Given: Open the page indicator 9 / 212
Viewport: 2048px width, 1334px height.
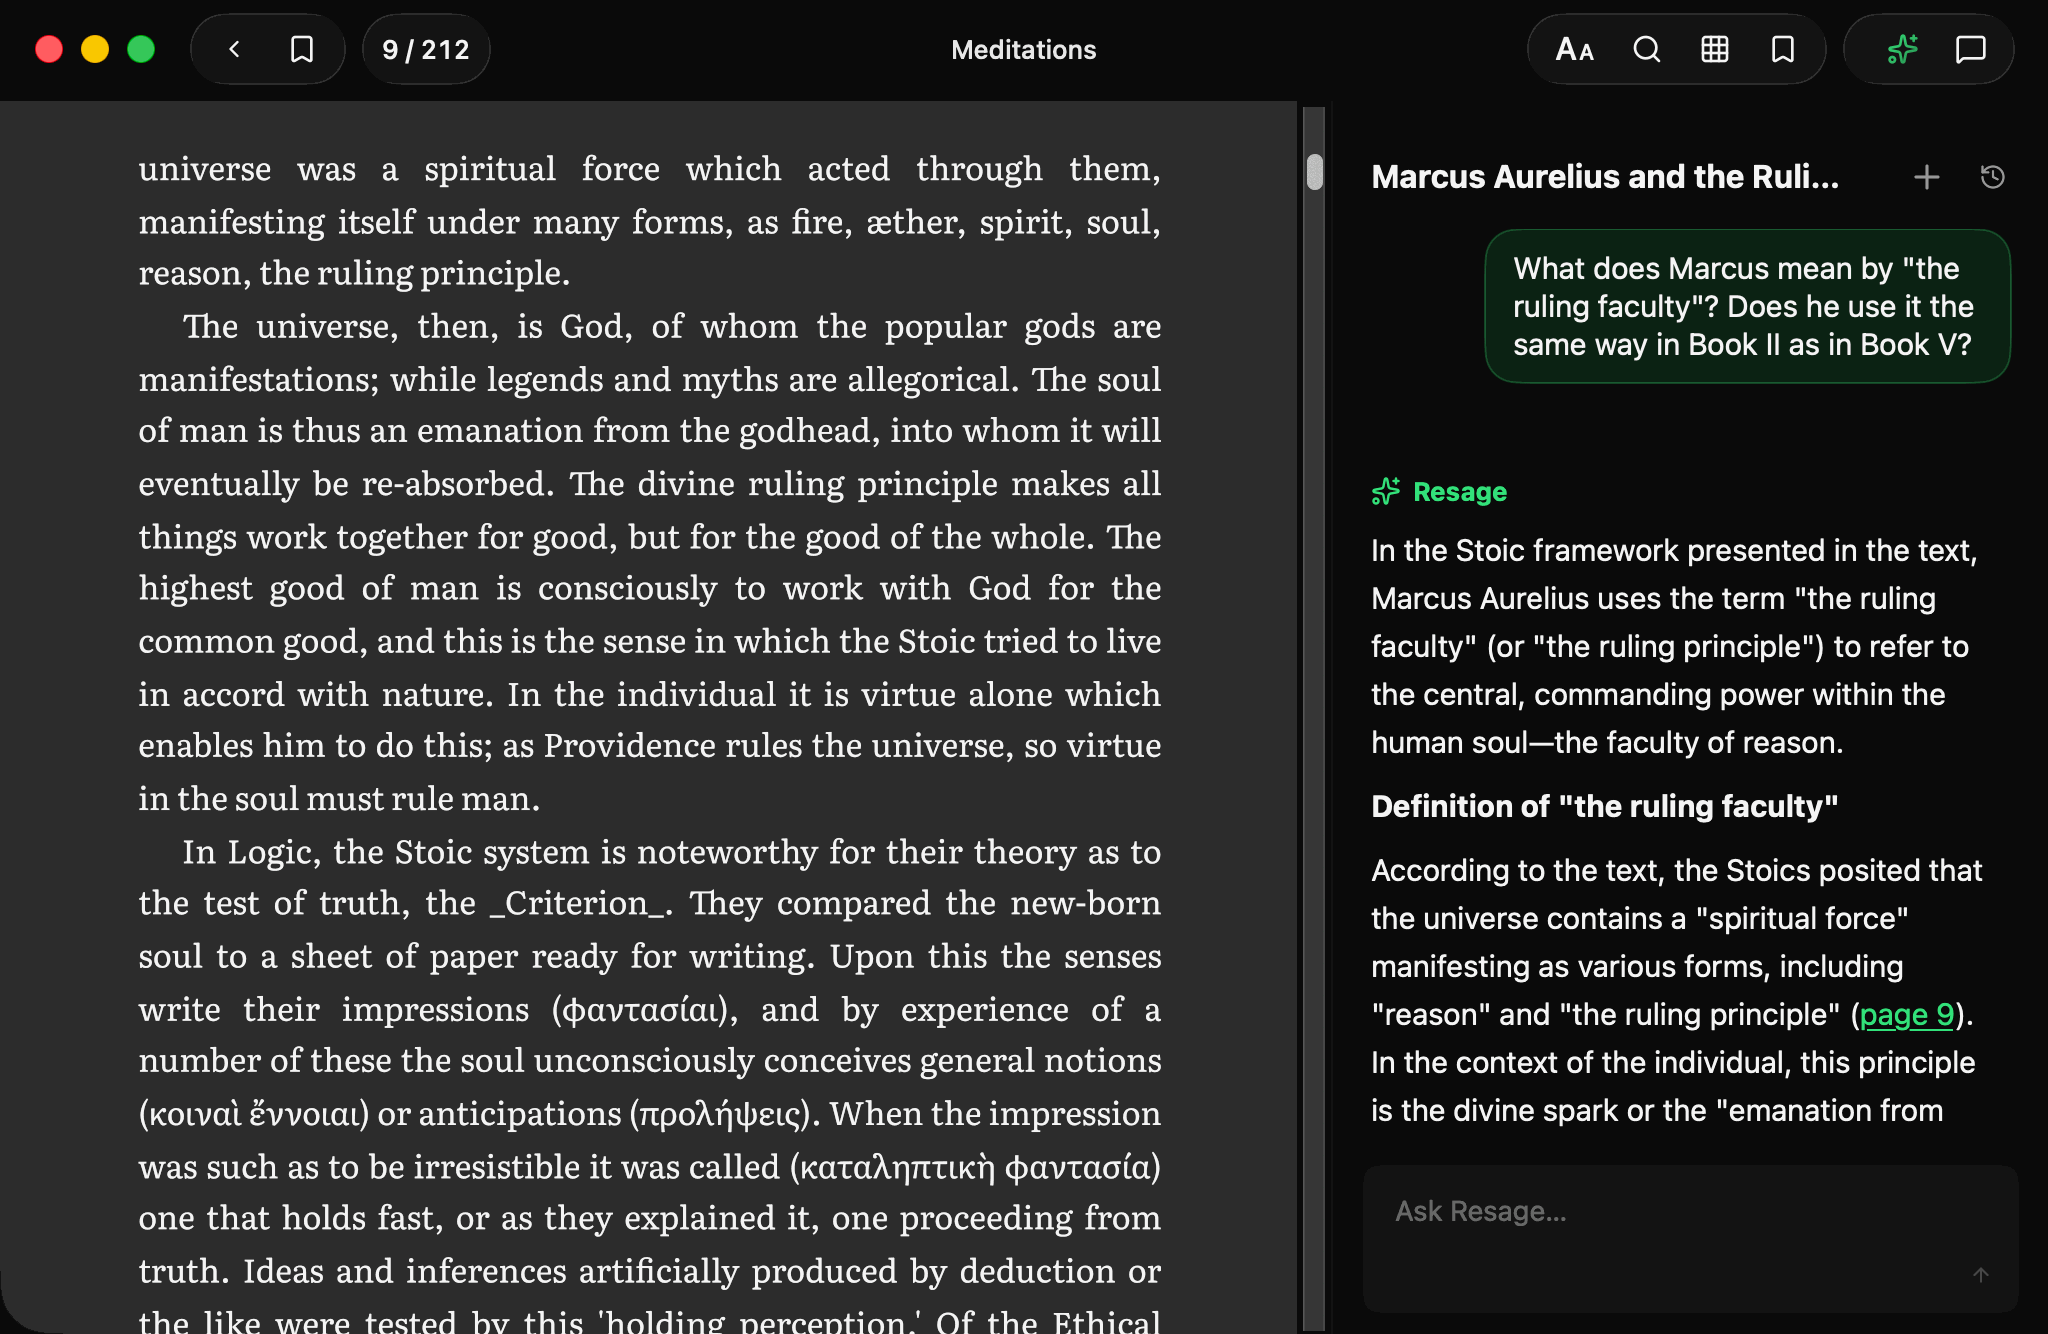Looking at the screenshot, I should pos(426,49).
